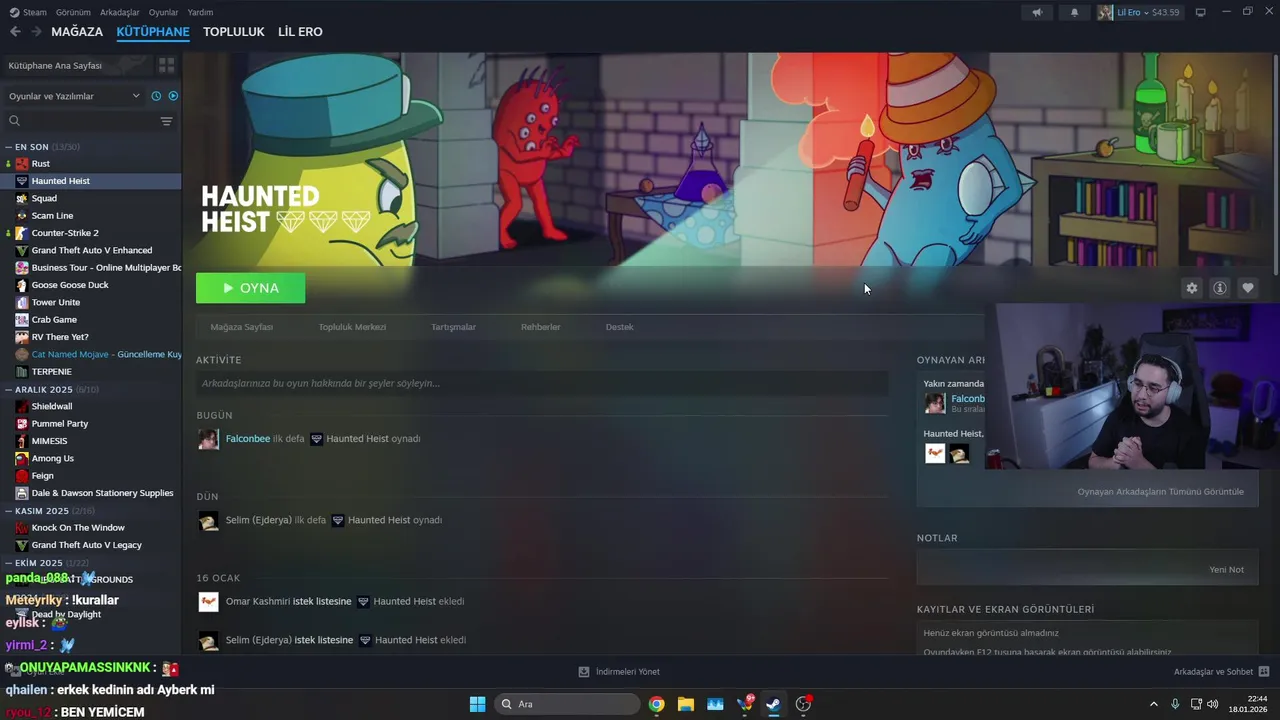The height and width of the screenshot is (720, 1280).
Task: Collapse the ARALIK 2025 category
Action: [8, 390]
